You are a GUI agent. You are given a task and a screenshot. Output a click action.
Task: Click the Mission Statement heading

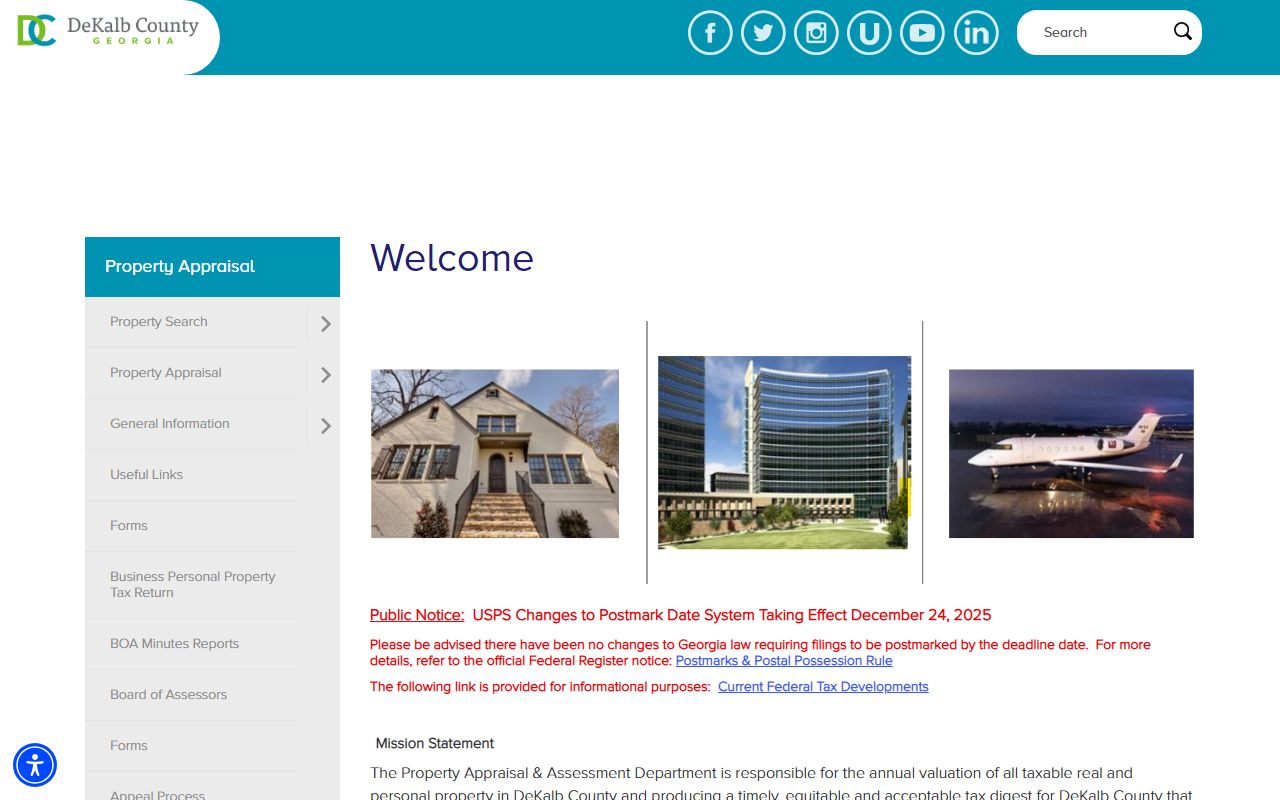click(435, 744)
